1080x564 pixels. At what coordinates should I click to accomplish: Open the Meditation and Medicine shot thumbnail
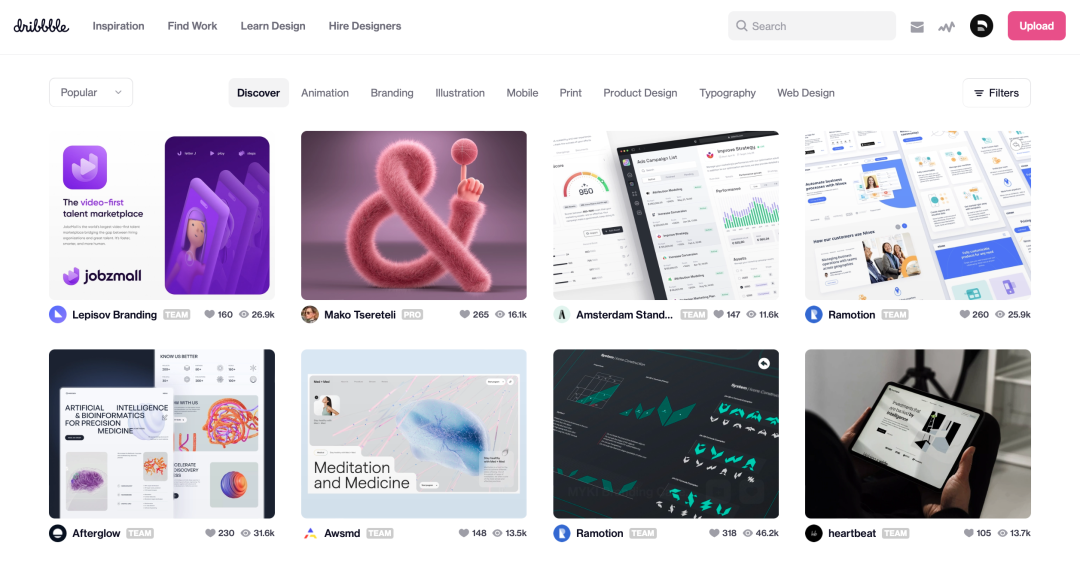[414, 434]
